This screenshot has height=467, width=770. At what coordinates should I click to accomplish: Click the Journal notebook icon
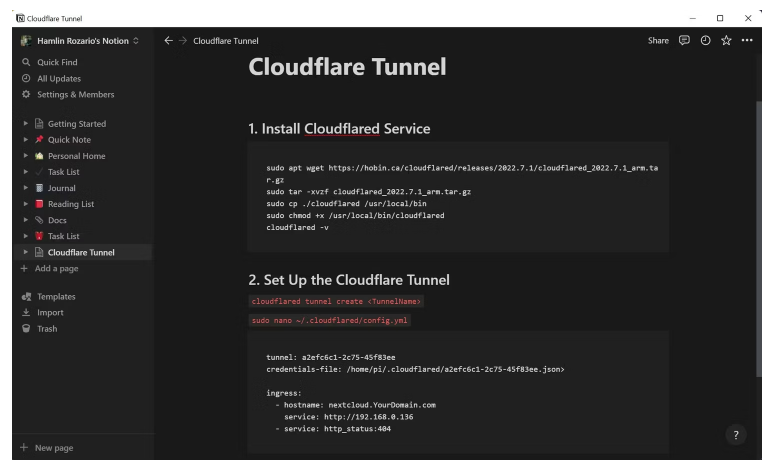click(39, 188)
